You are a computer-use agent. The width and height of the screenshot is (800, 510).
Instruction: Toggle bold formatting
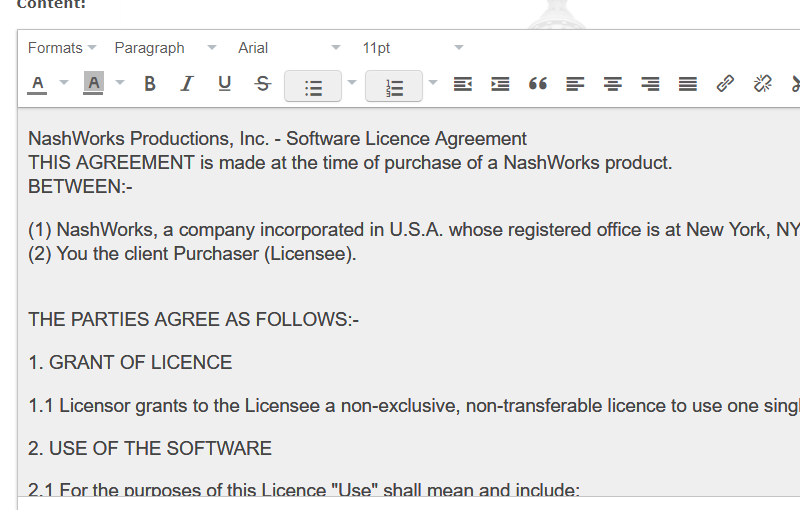(149, 84)
